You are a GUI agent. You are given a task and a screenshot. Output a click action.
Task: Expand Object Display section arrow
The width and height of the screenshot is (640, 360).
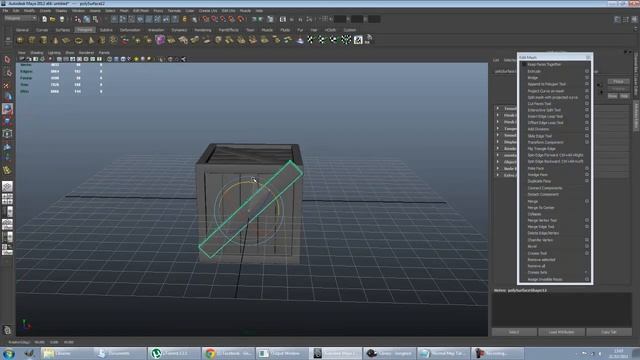tap(498, 162)
